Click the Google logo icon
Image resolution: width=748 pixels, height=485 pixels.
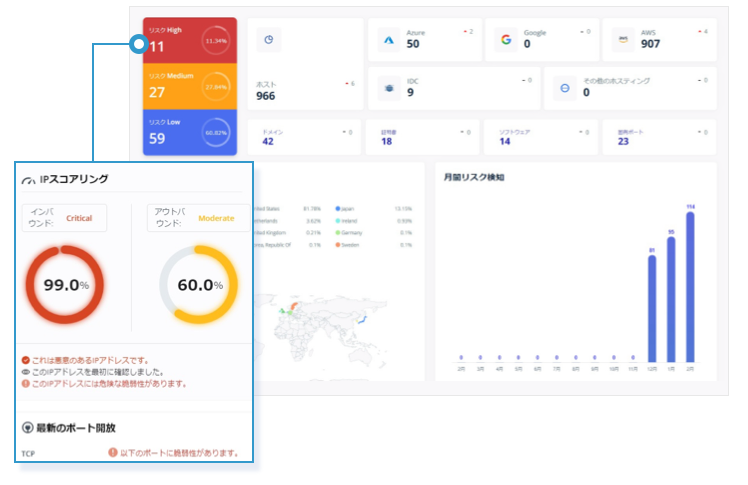(x=506, y=40)
